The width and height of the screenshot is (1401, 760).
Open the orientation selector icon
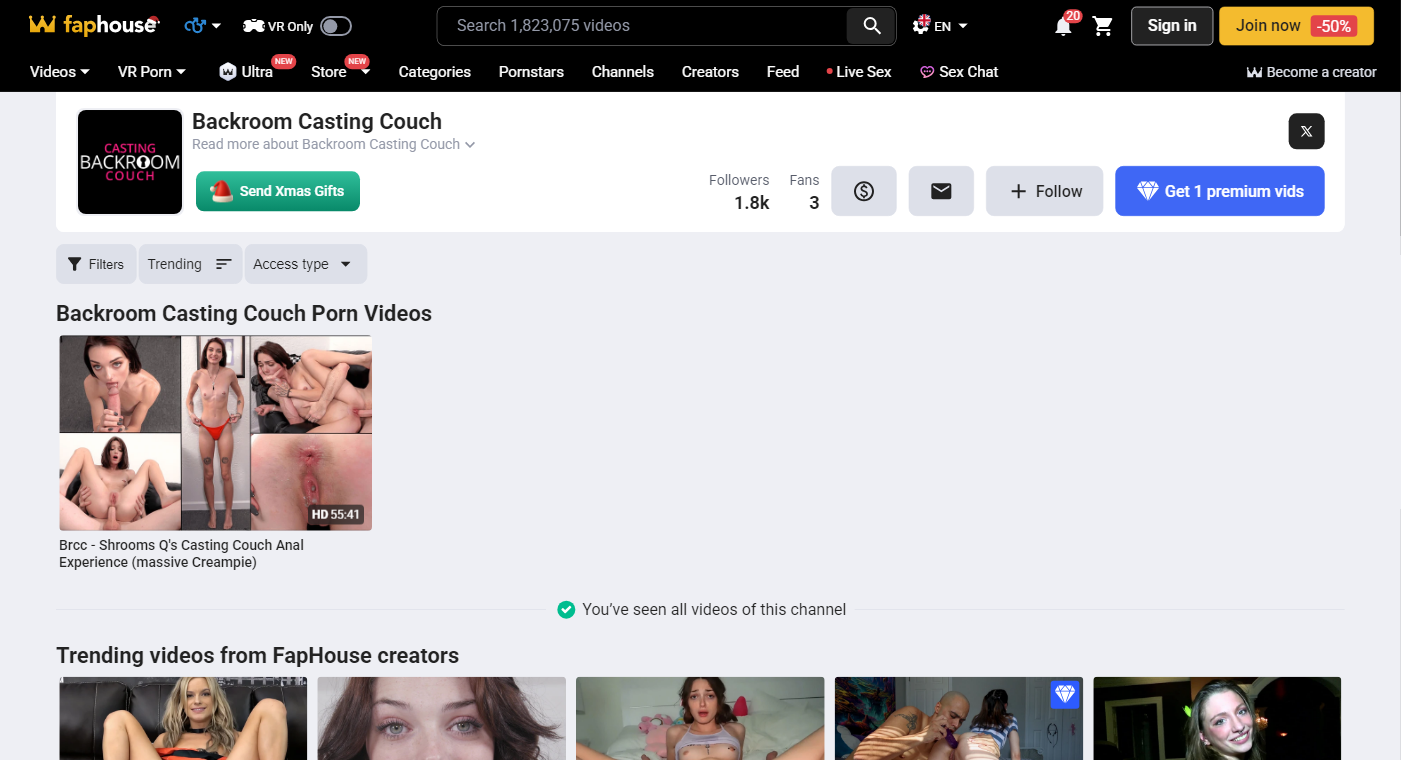(x=196, y=26)
